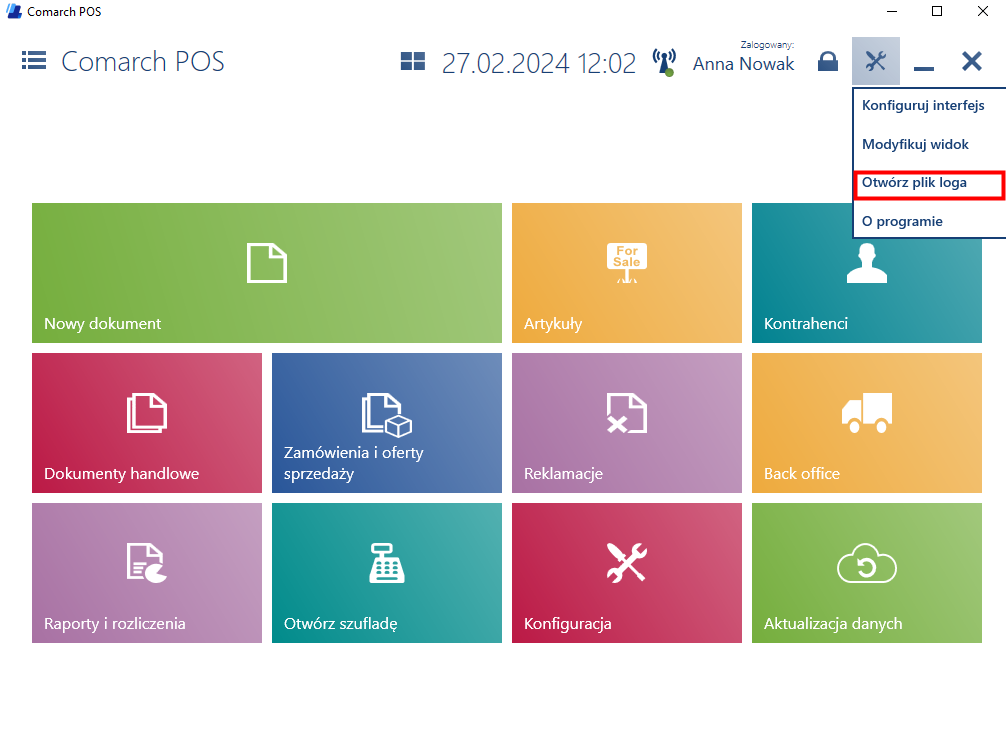Open the Reklamacje tile
Screen dimensions: 1006x756
tap(627, 423)
